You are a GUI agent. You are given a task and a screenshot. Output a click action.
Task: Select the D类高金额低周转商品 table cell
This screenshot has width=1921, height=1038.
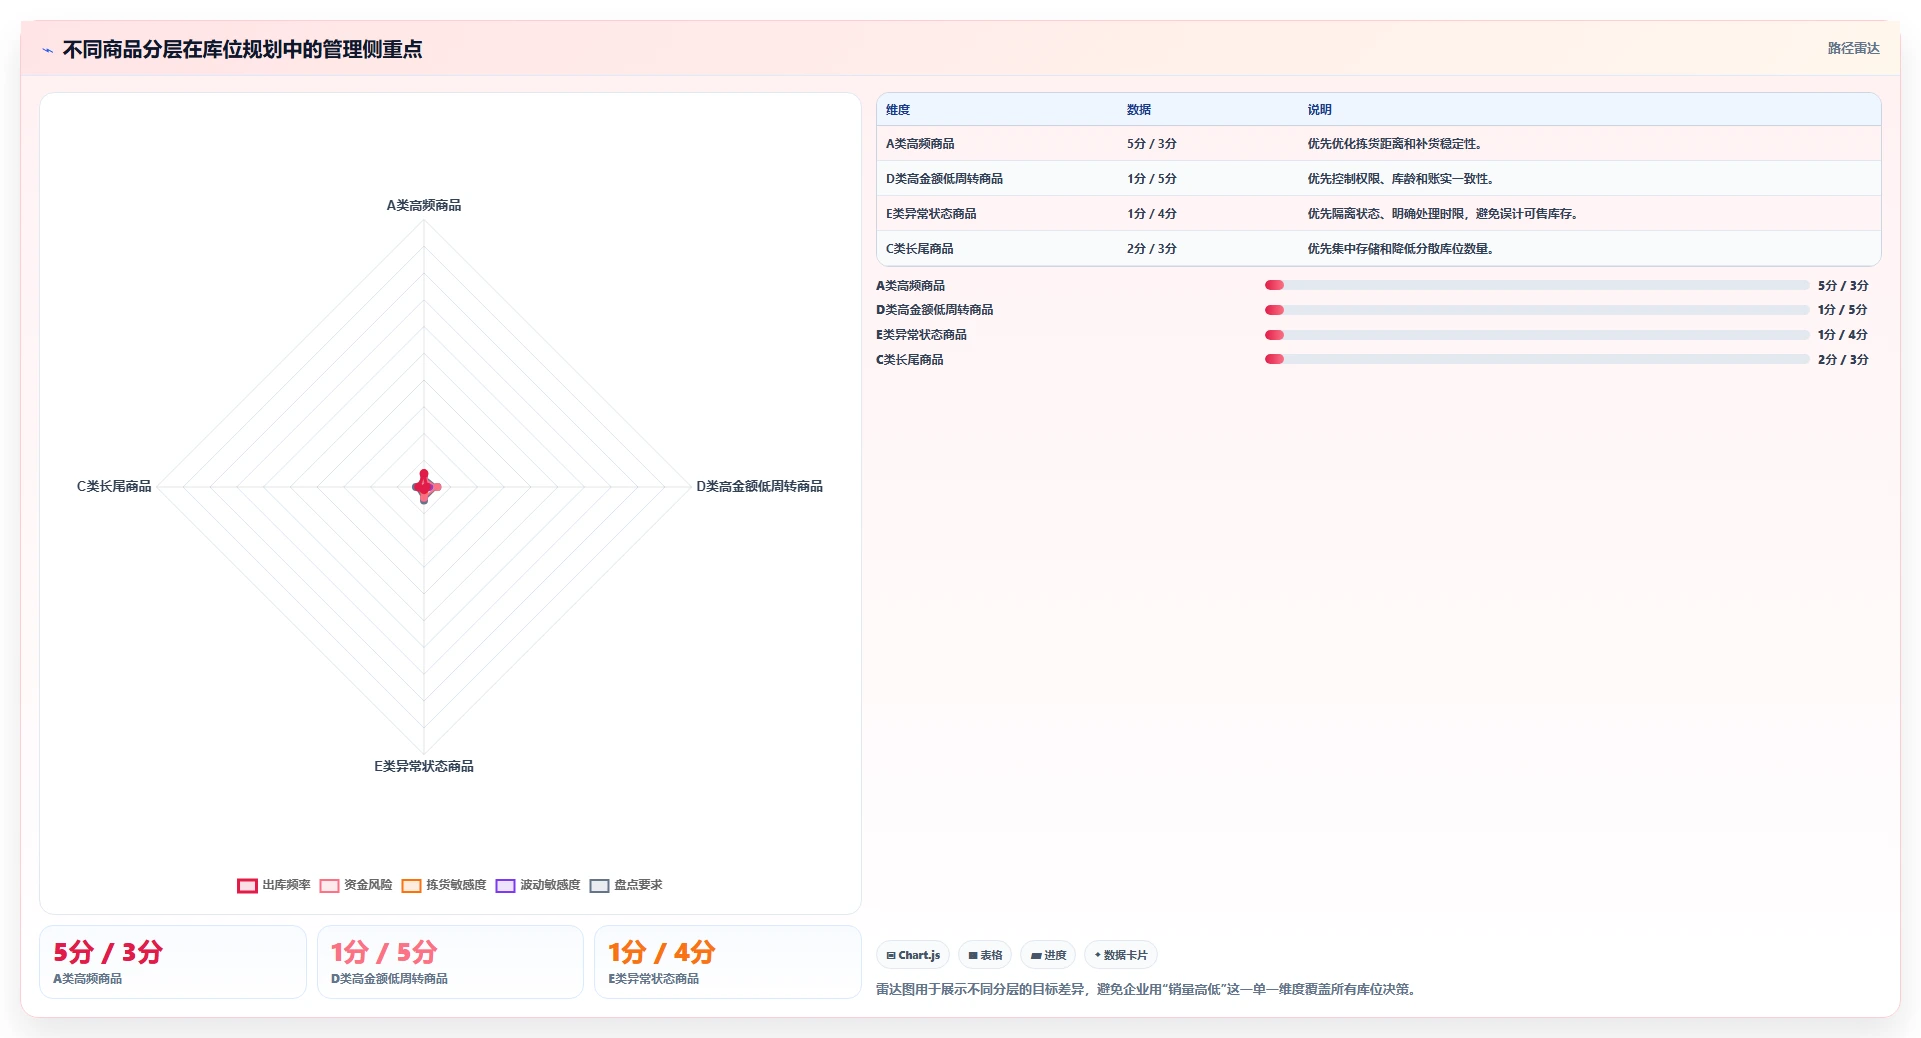coord(944,179)
